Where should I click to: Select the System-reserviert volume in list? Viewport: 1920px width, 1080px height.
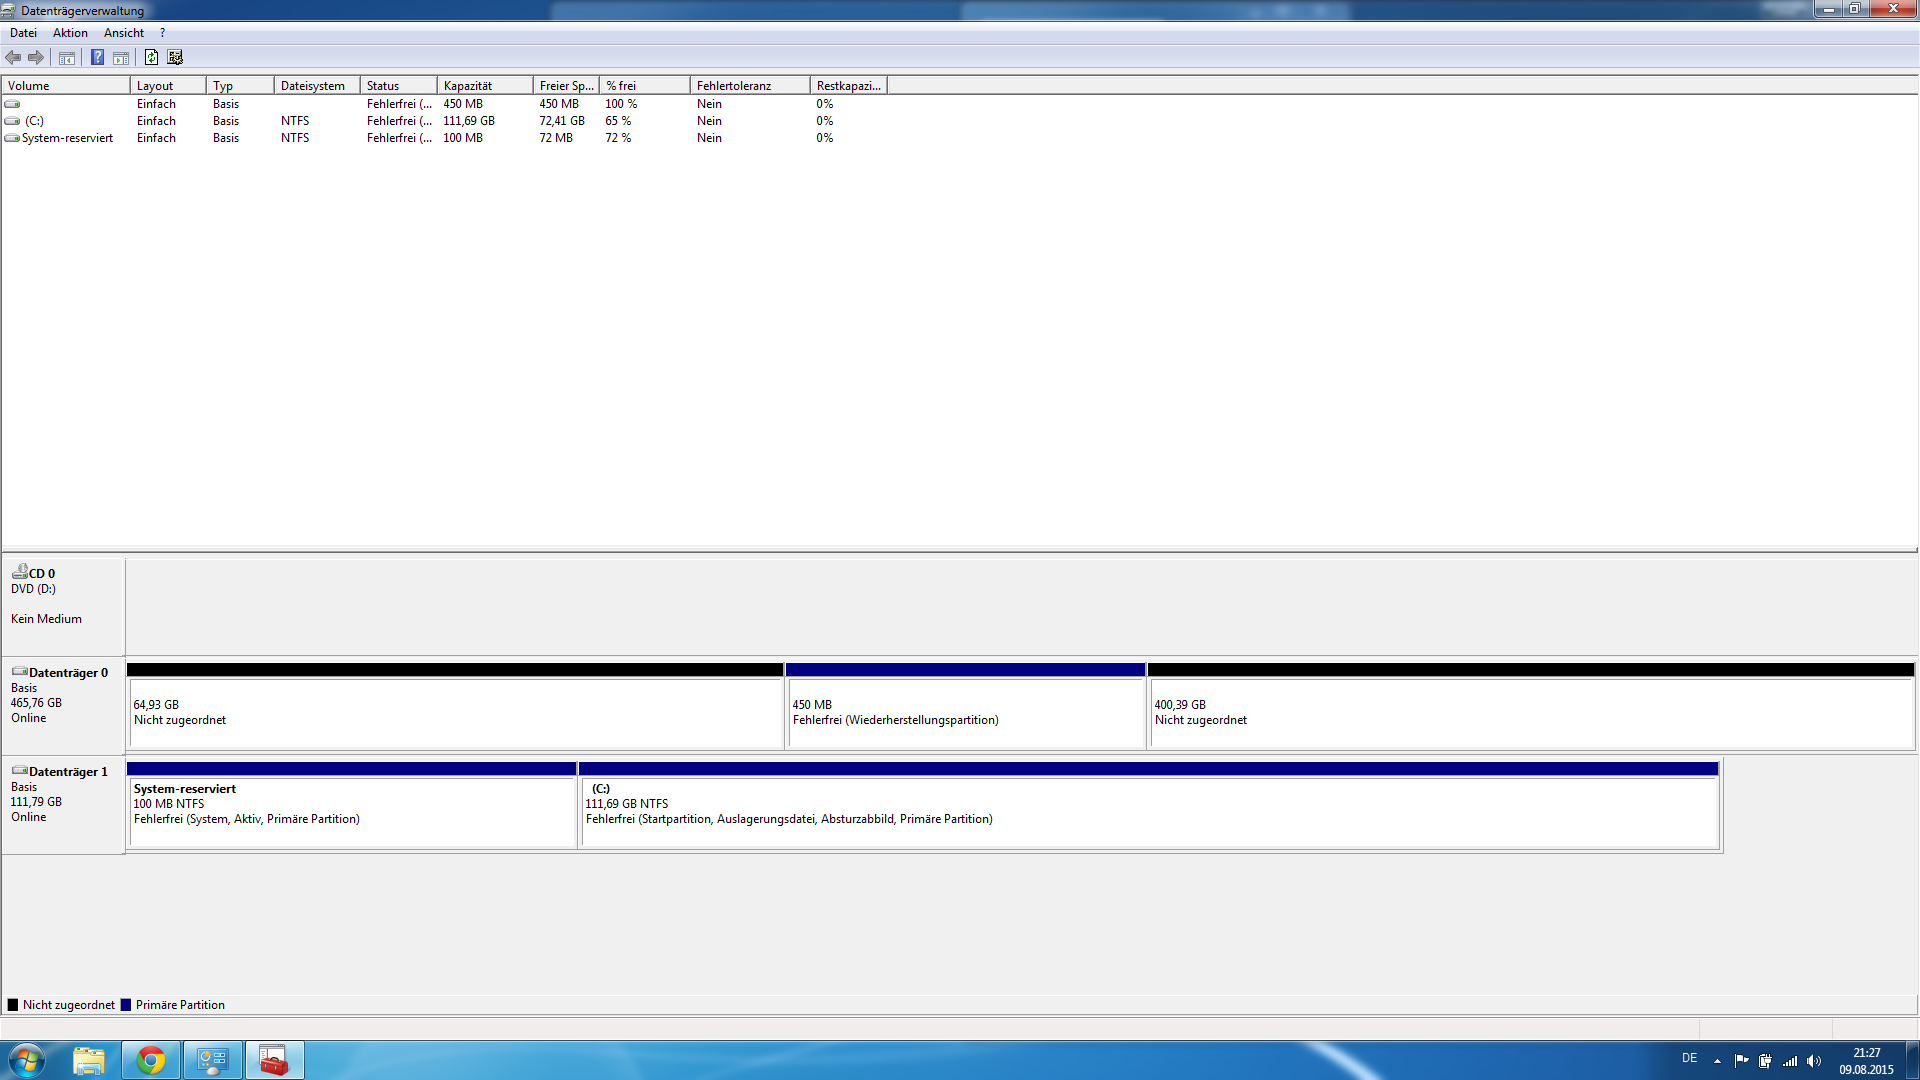click(67, 138)
